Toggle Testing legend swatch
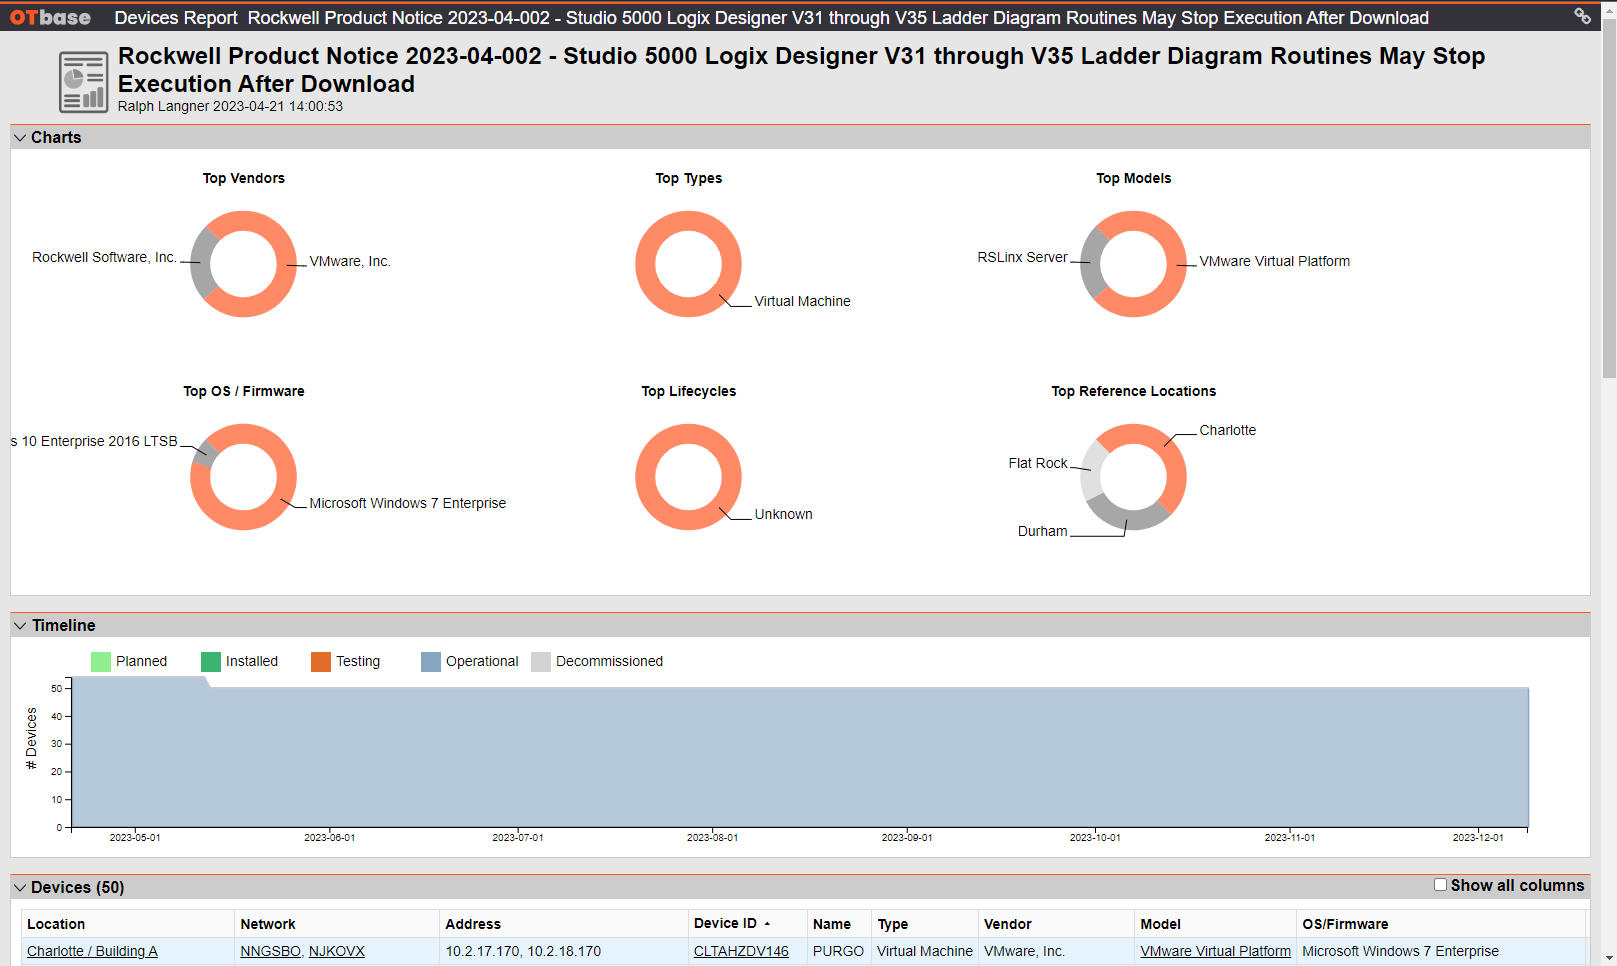The height and width of the screenshot is (966, 1617). coord(321,662)
